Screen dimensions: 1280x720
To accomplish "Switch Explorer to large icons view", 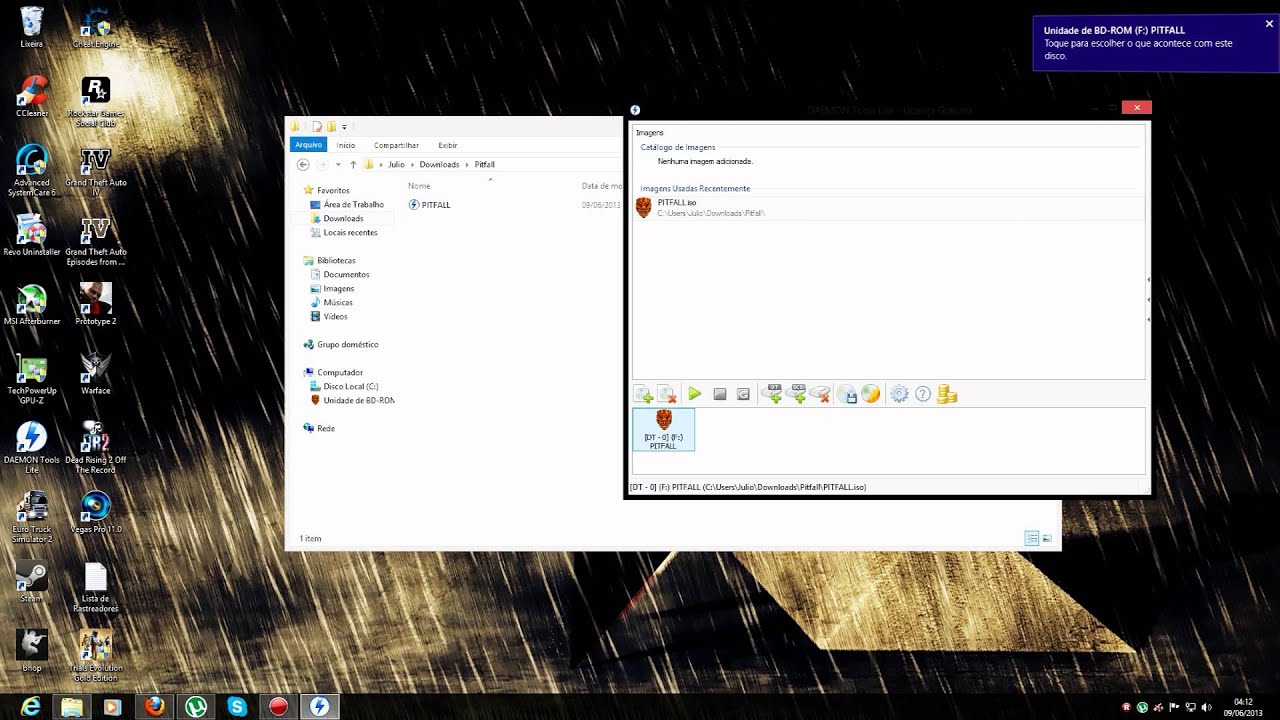I will [x=1047, y=538].
